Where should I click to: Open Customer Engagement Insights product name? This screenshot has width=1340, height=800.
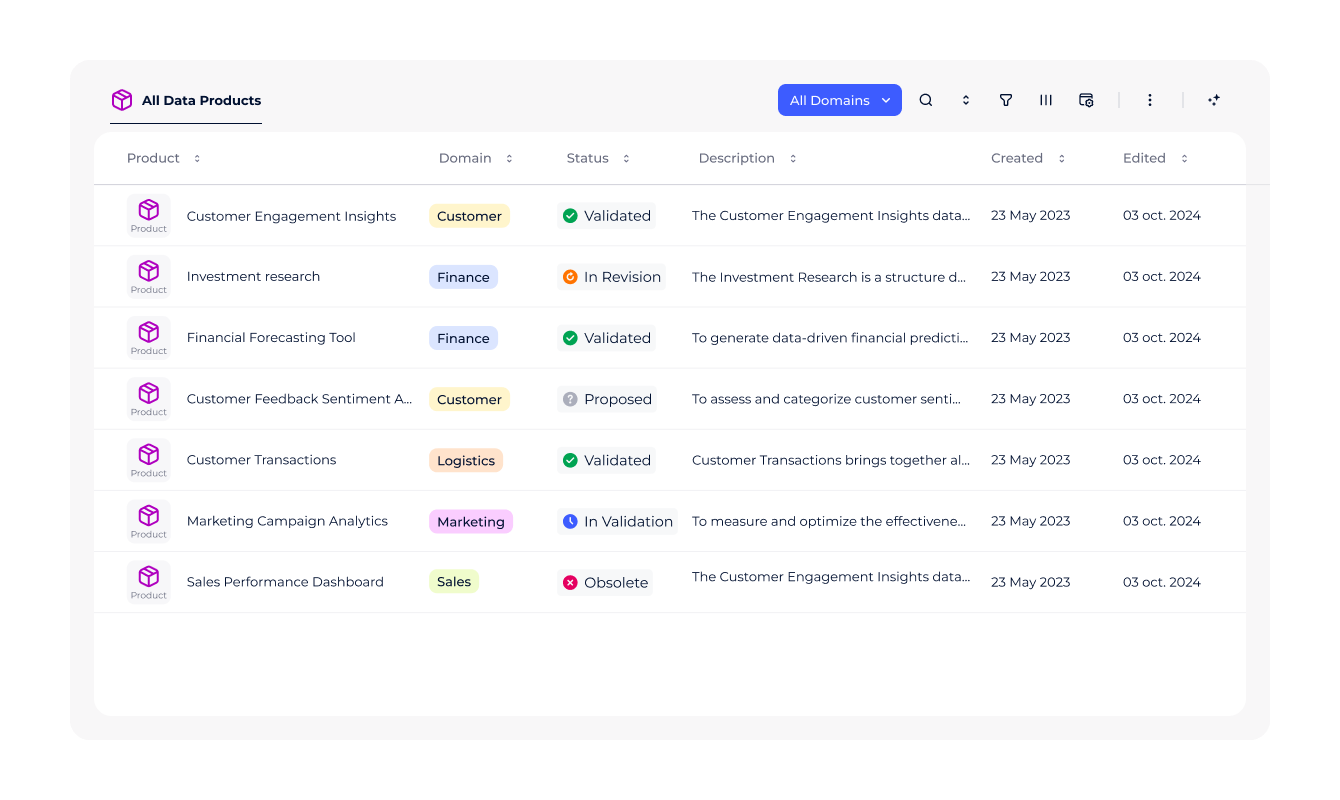291,216
